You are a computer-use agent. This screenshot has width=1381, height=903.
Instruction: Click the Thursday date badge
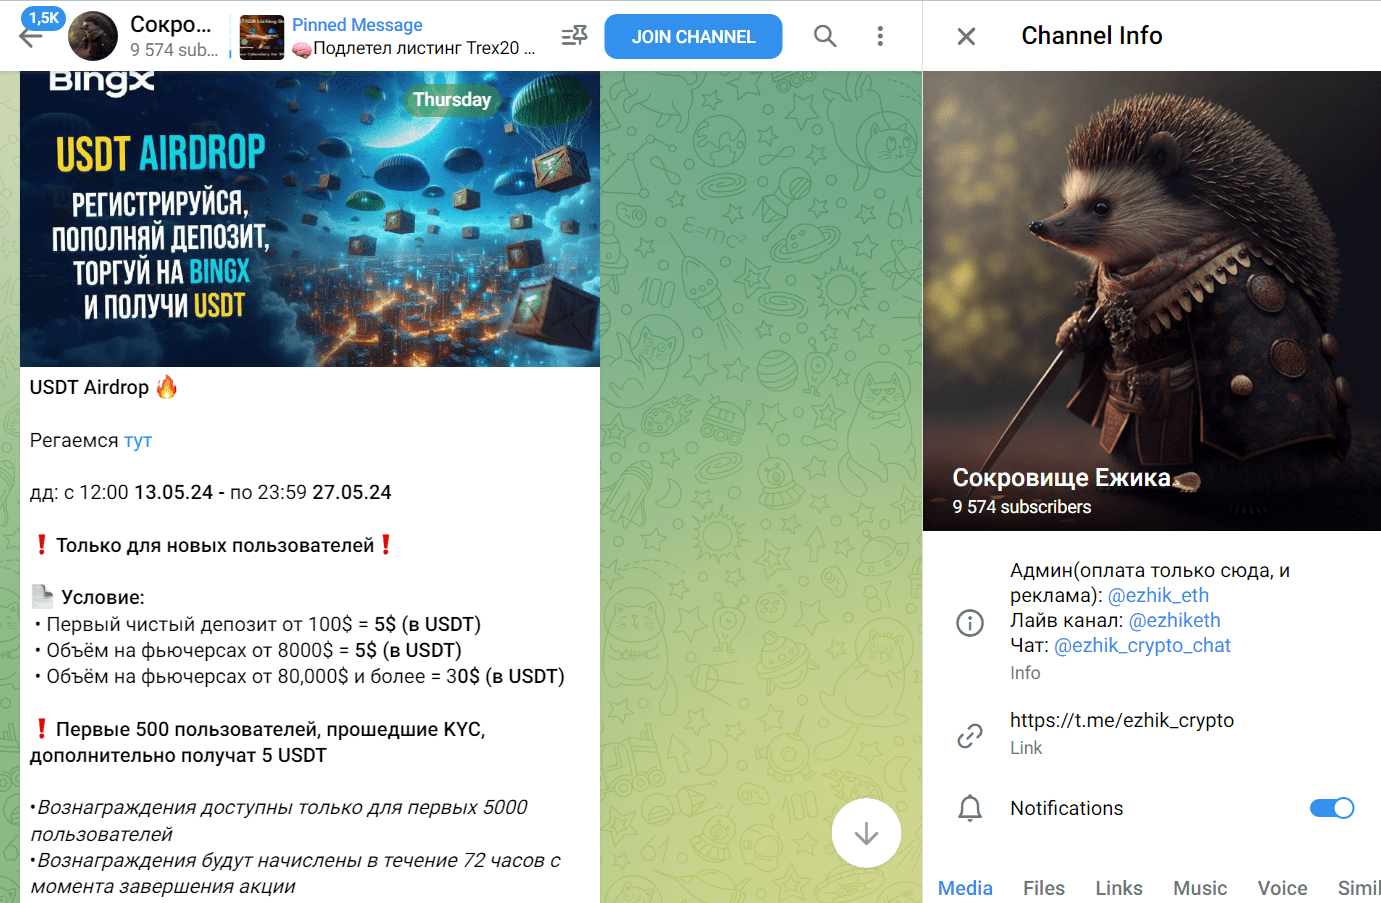coord(452,100)
